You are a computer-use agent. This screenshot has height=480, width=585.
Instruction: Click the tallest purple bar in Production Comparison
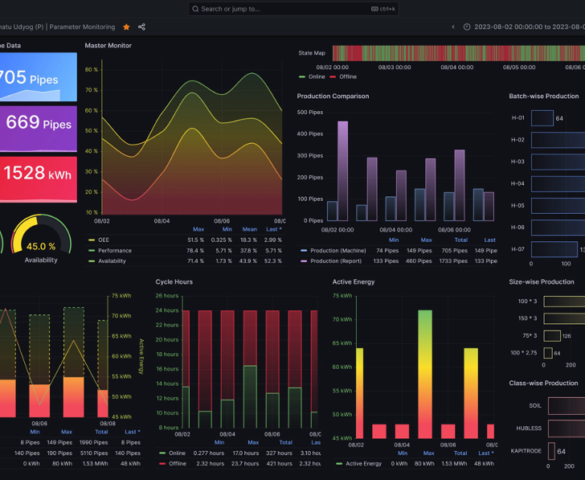point(343,171)
